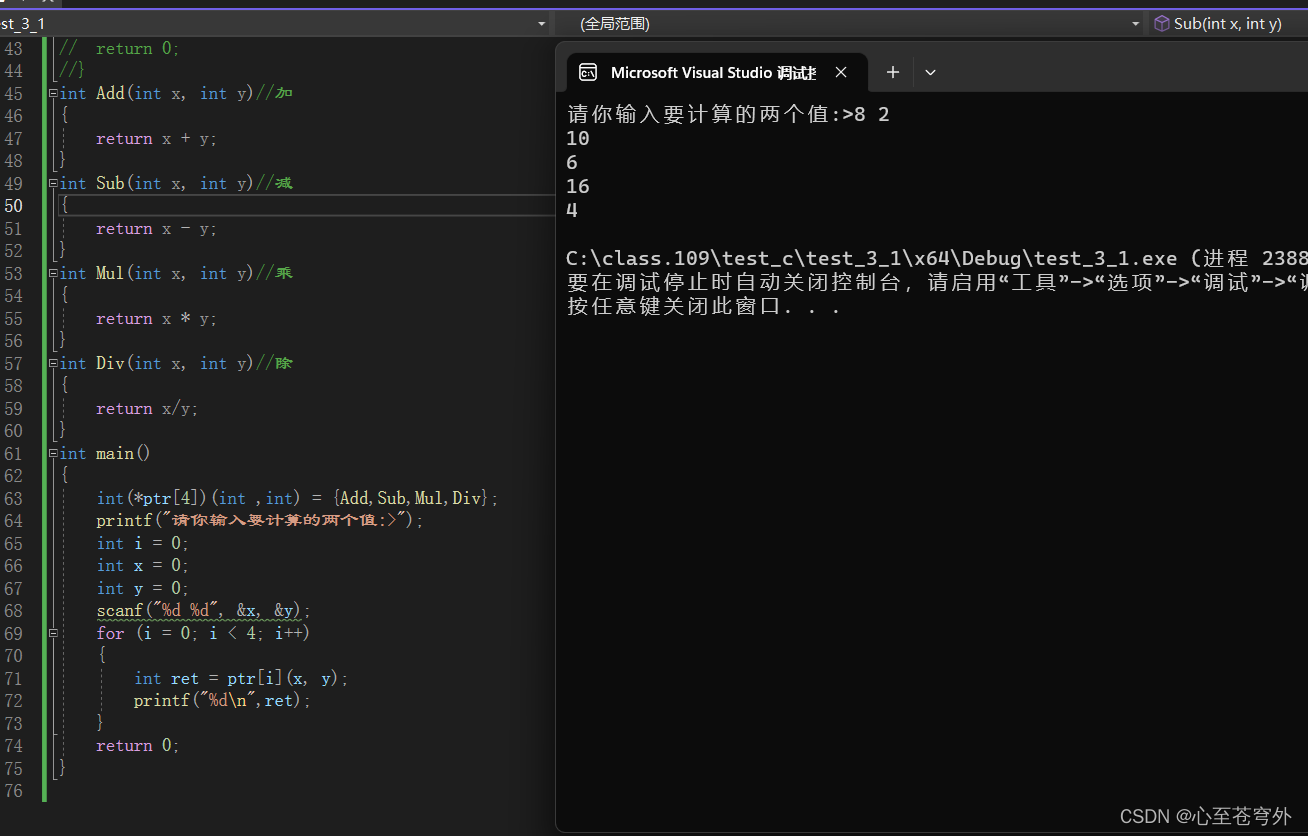Click the commented '// return 0;' on line 43
The image size is (1308, 836).
(x=119, y=48)
